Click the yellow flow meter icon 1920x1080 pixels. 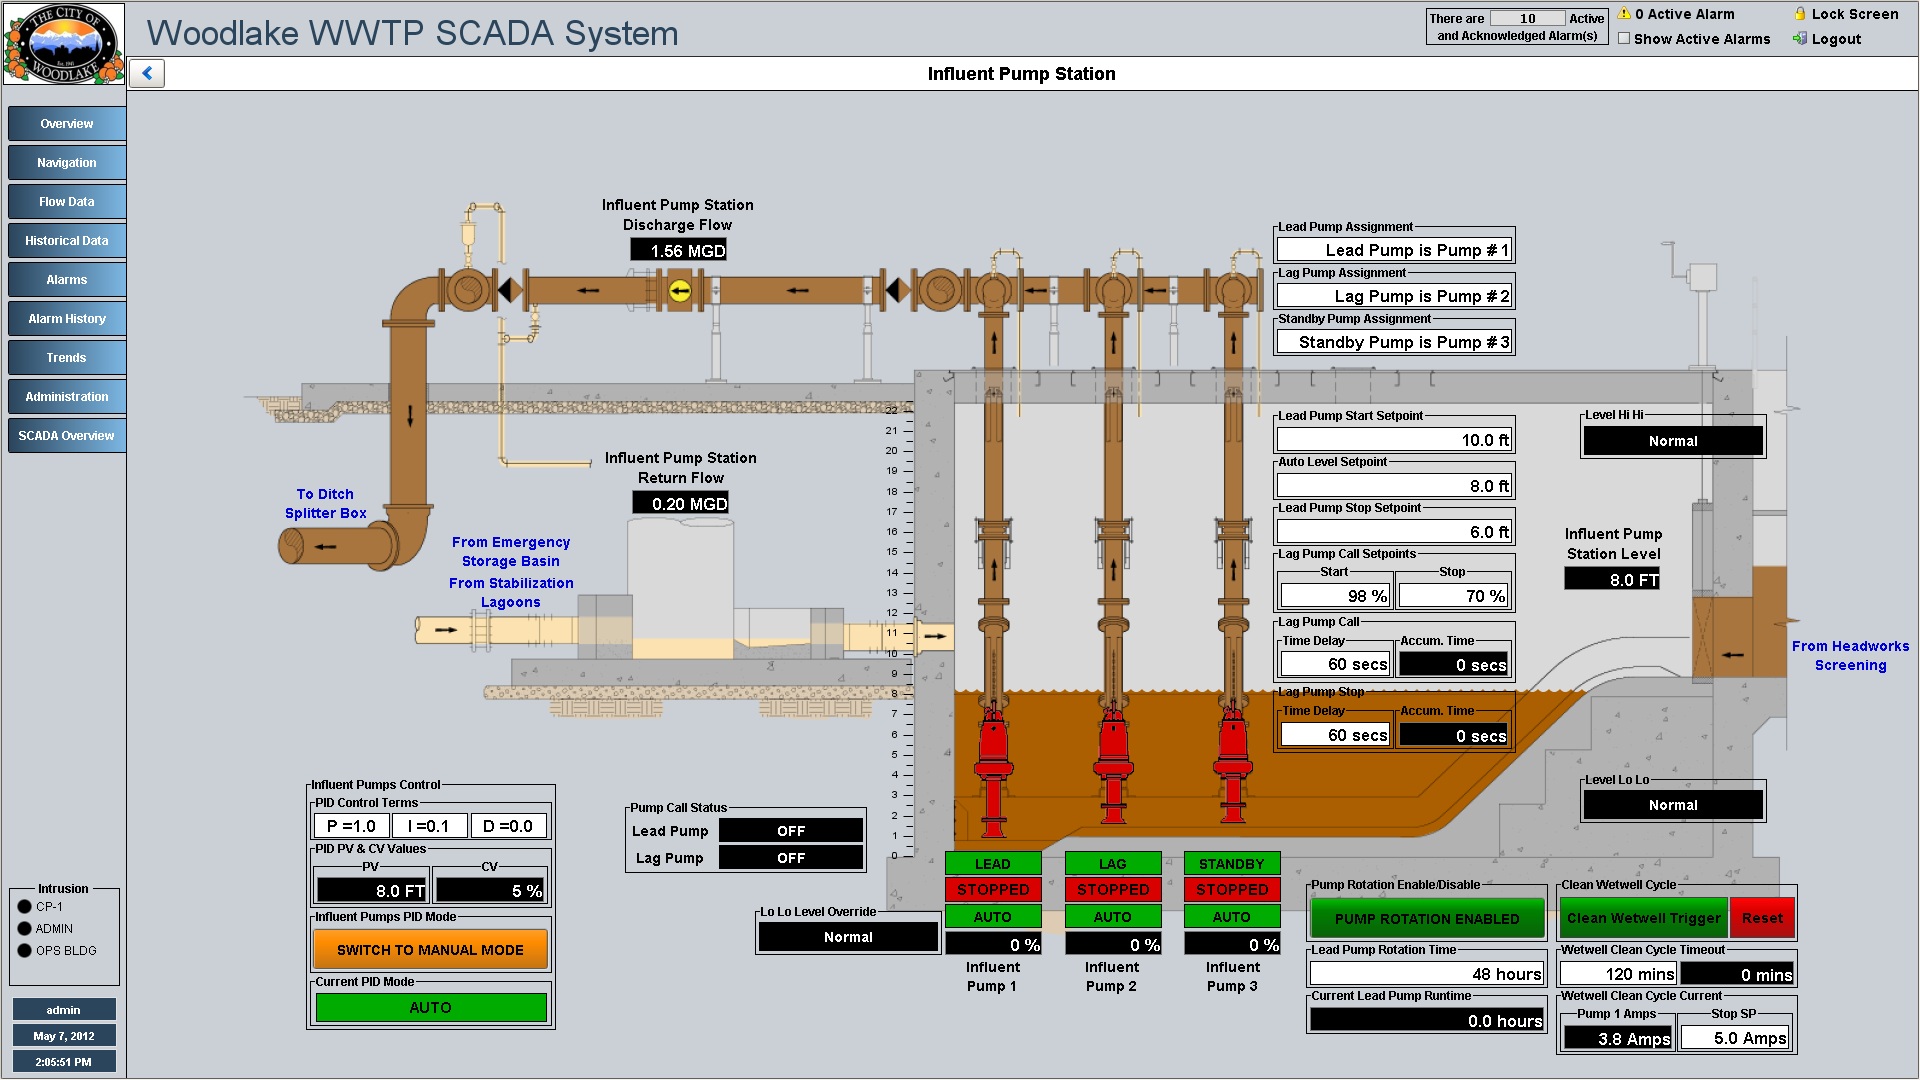(x=680, y=291)
